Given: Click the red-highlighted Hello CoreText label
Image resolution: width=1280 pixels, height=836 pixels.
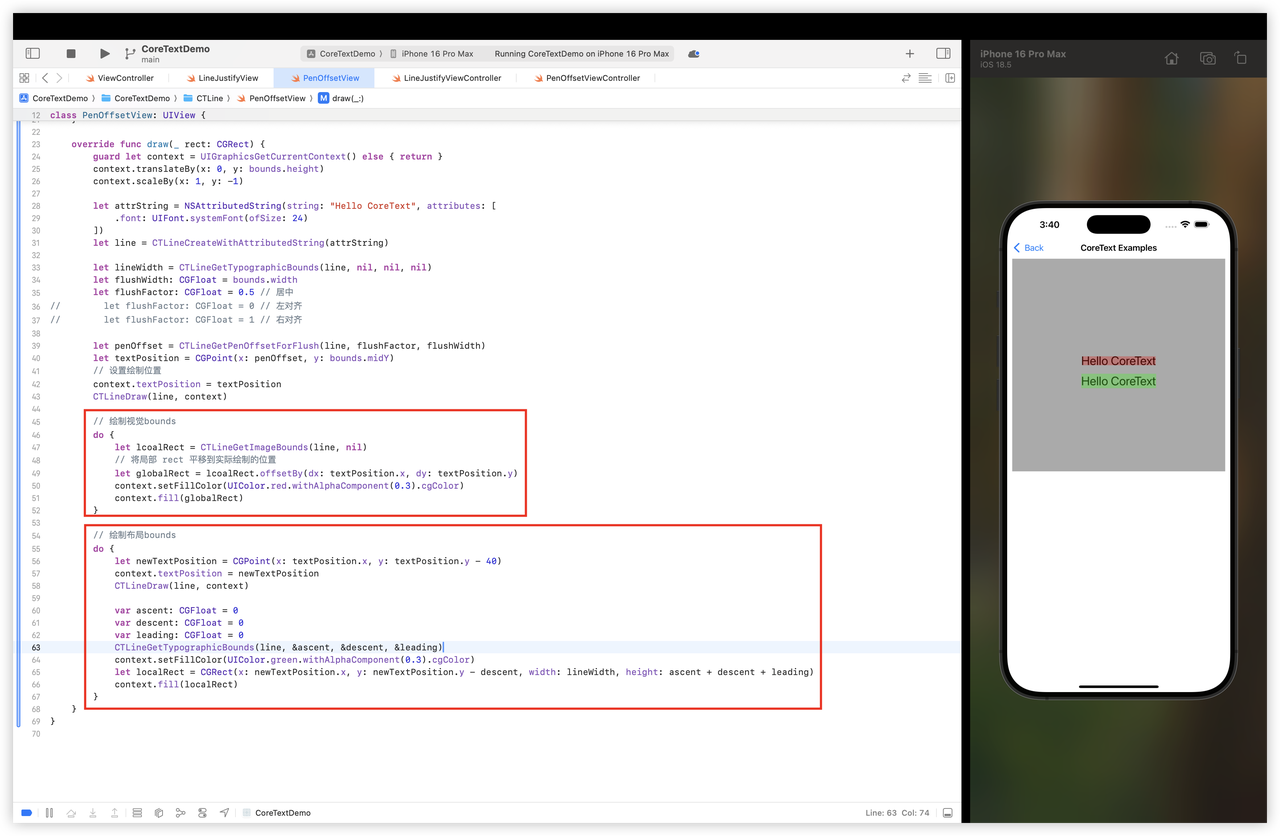Looking at the screenshot, I should pos(1118,361).
